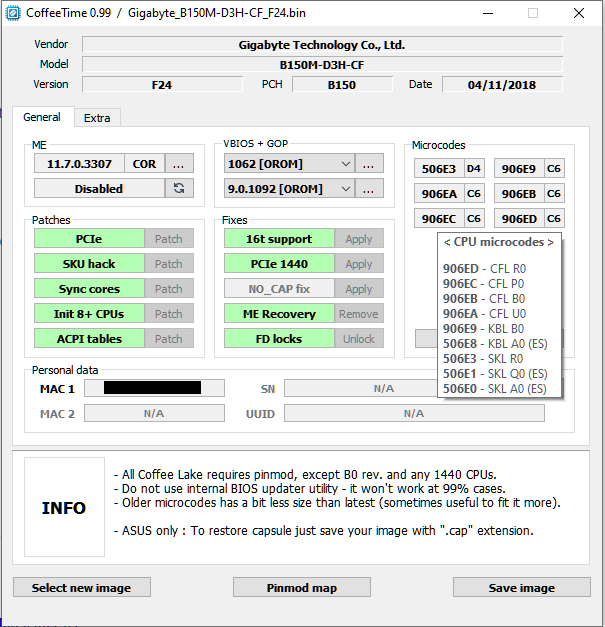Image resolution: width=605 pixels, height=627 pixels.
Task: Choose 506E0 - SKL A0 (ES) entry
Action: tap(495, 388)
